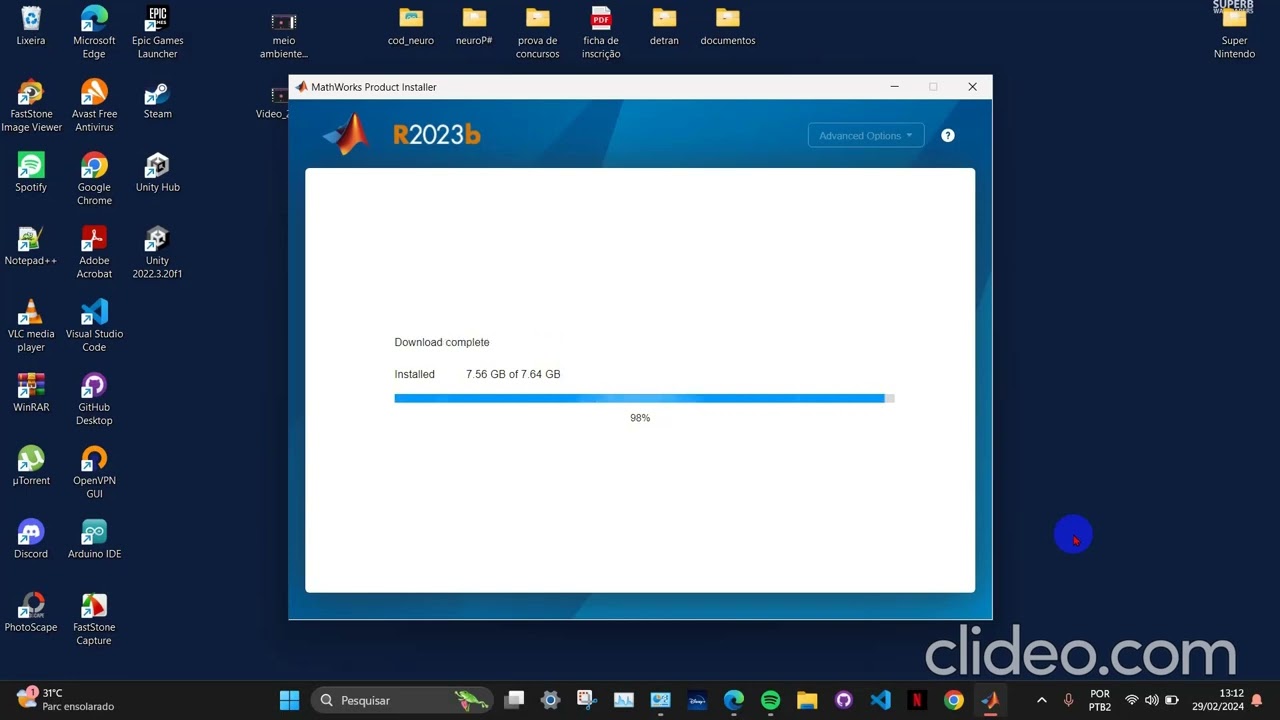The height and width of the screenshot is (720, 1280).
Task: Open the network, volume and battery quick settings
Action: pyautogui.click(x=1152, y=700)
